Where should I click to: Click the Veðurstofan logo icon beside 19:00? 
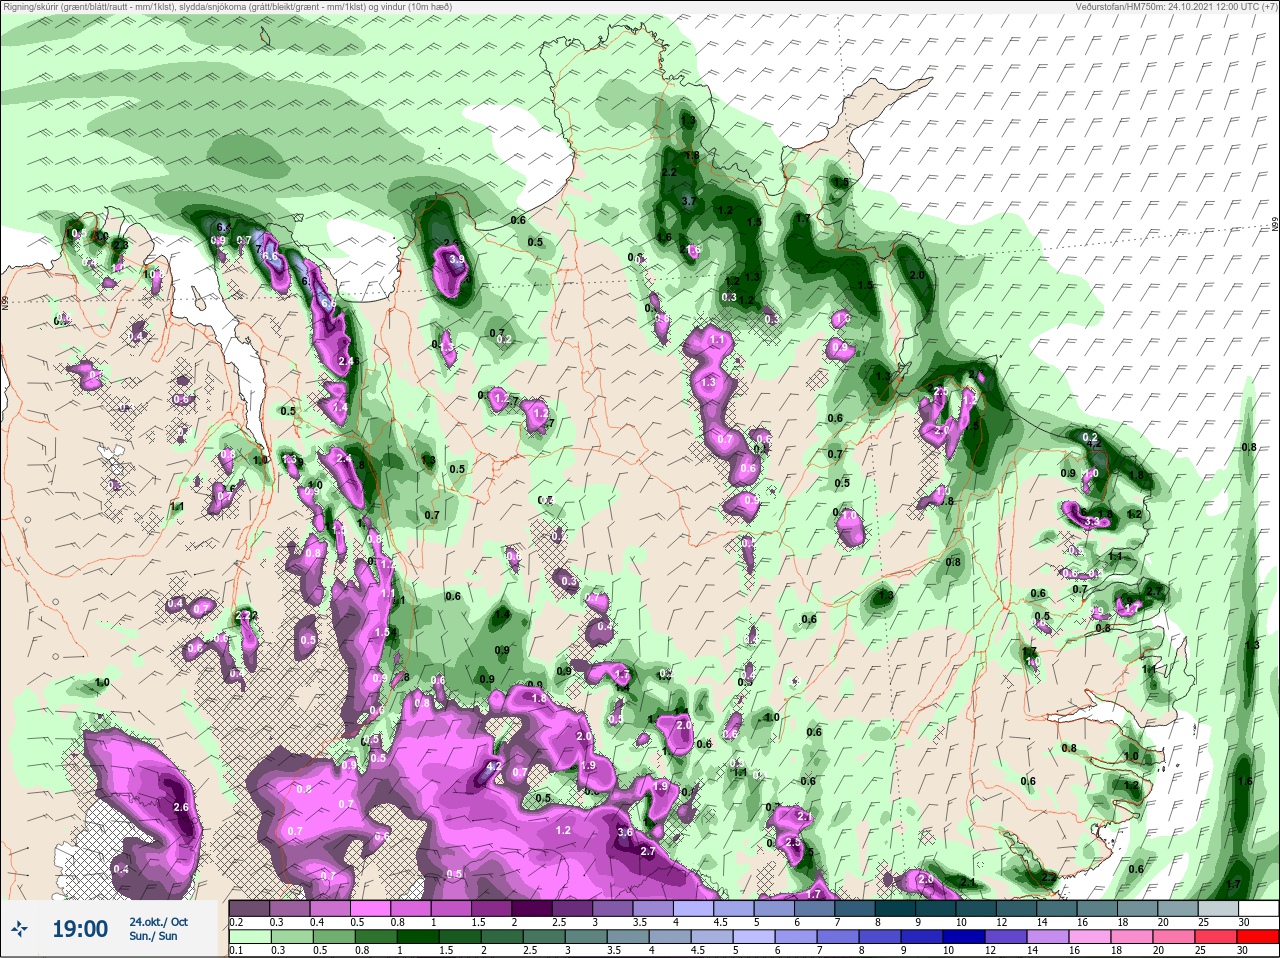click(20, 930)
